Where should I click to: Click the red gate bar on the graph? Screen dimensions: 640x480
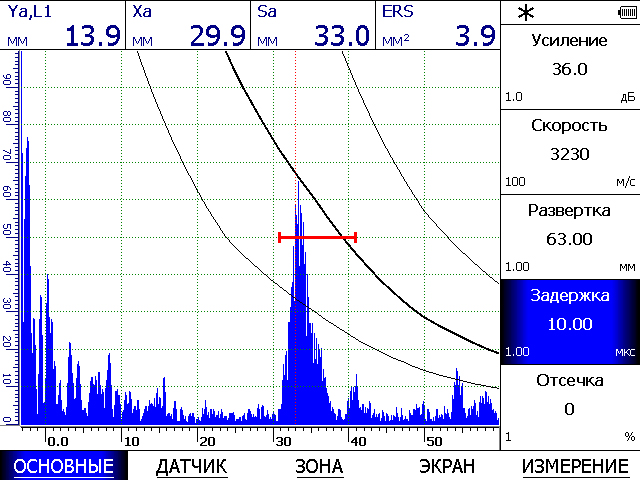click(x=317, y=237)
